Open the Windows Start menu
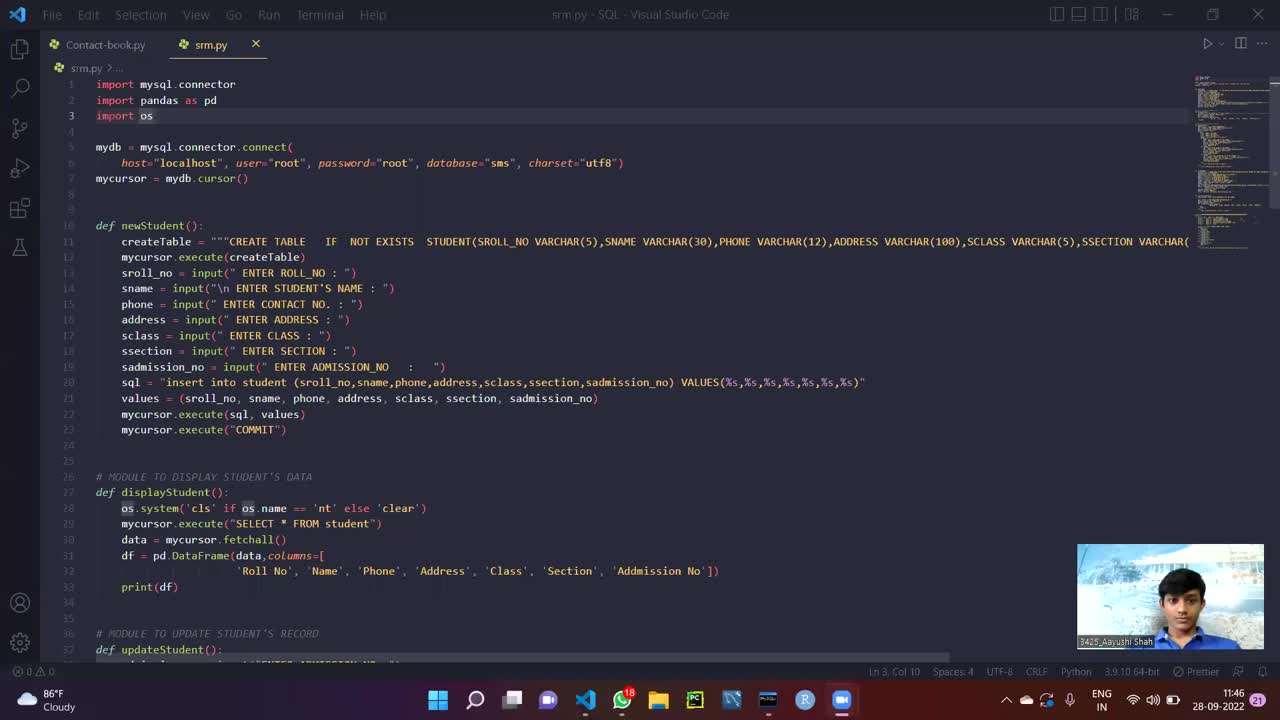Image resolution: width=1280 pixels, height=720 pixels. pyautogui.click(x=438, y=700)
